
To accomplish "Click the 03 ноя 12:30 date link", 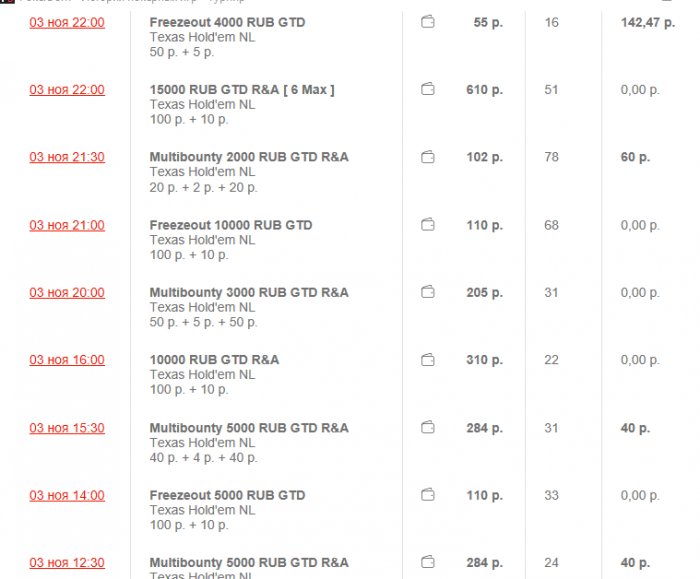I will pos(66,563).
